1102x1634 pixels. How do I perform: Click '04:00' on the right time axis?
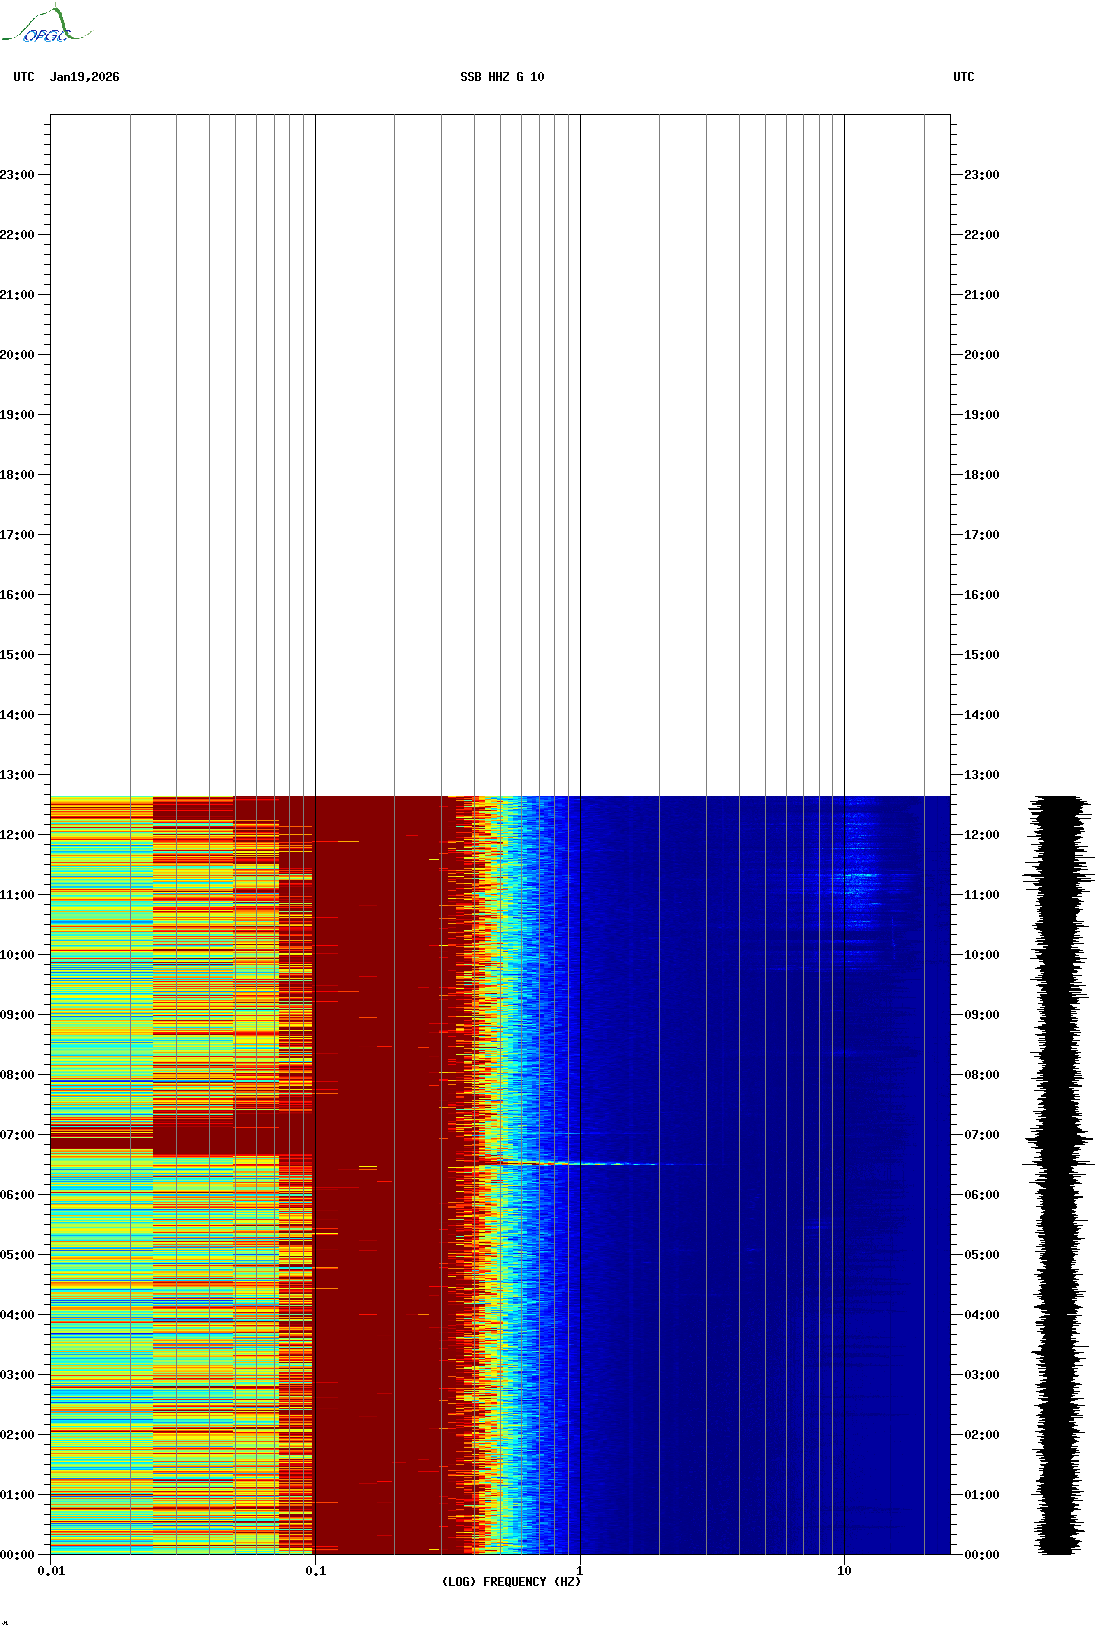[x=982, y=1315]
